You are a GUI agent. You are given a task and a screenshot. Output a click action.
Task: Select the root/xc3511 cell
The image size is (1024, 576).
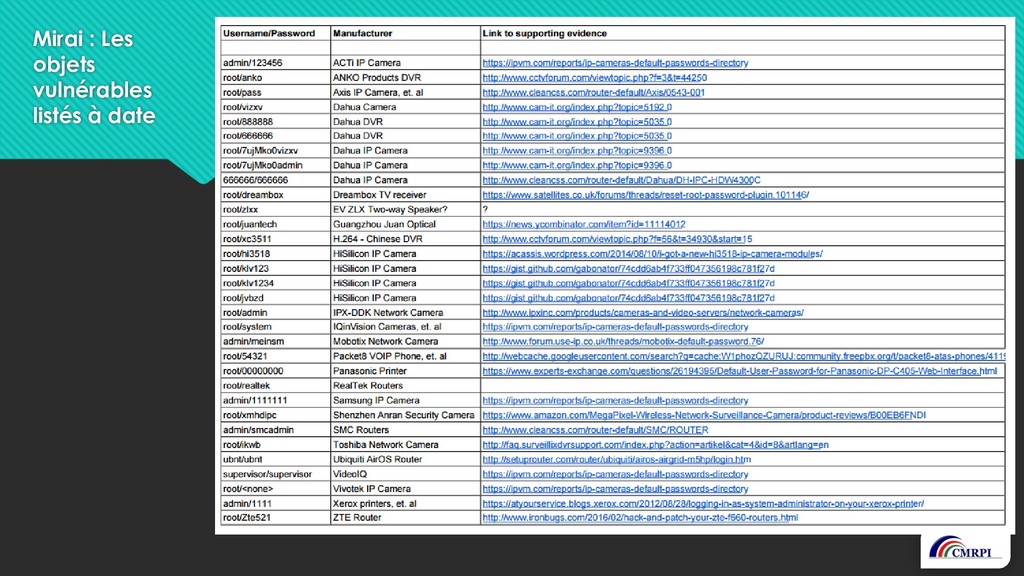click(276, 239)
